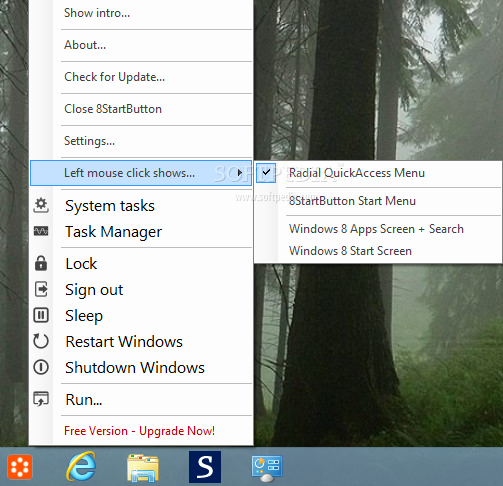Open the Control Panel taskbar icon
The height and width of the screenshot is (486, 503).
point(267,468)
